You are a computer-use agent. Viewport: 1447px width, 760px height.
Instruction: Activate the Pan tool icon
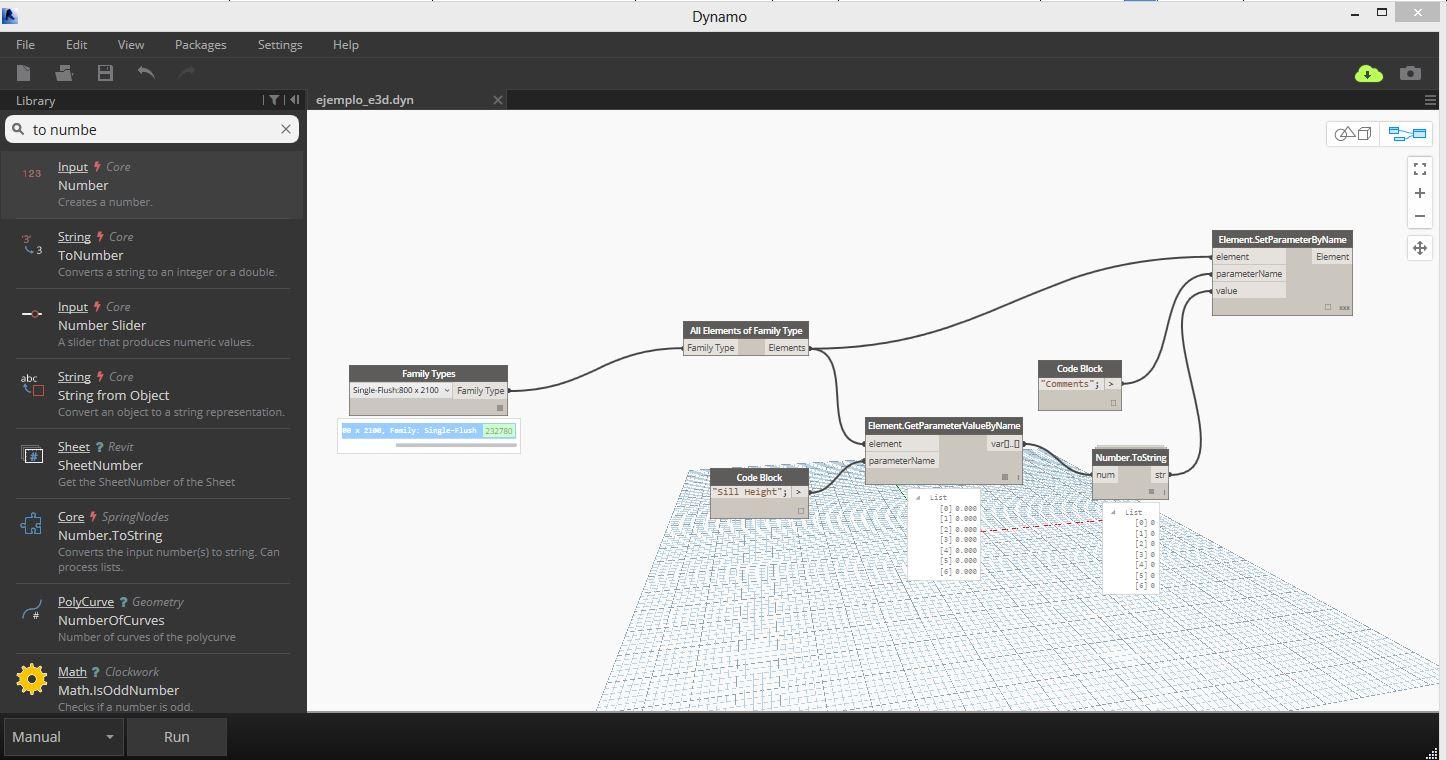coord(1420,248)
